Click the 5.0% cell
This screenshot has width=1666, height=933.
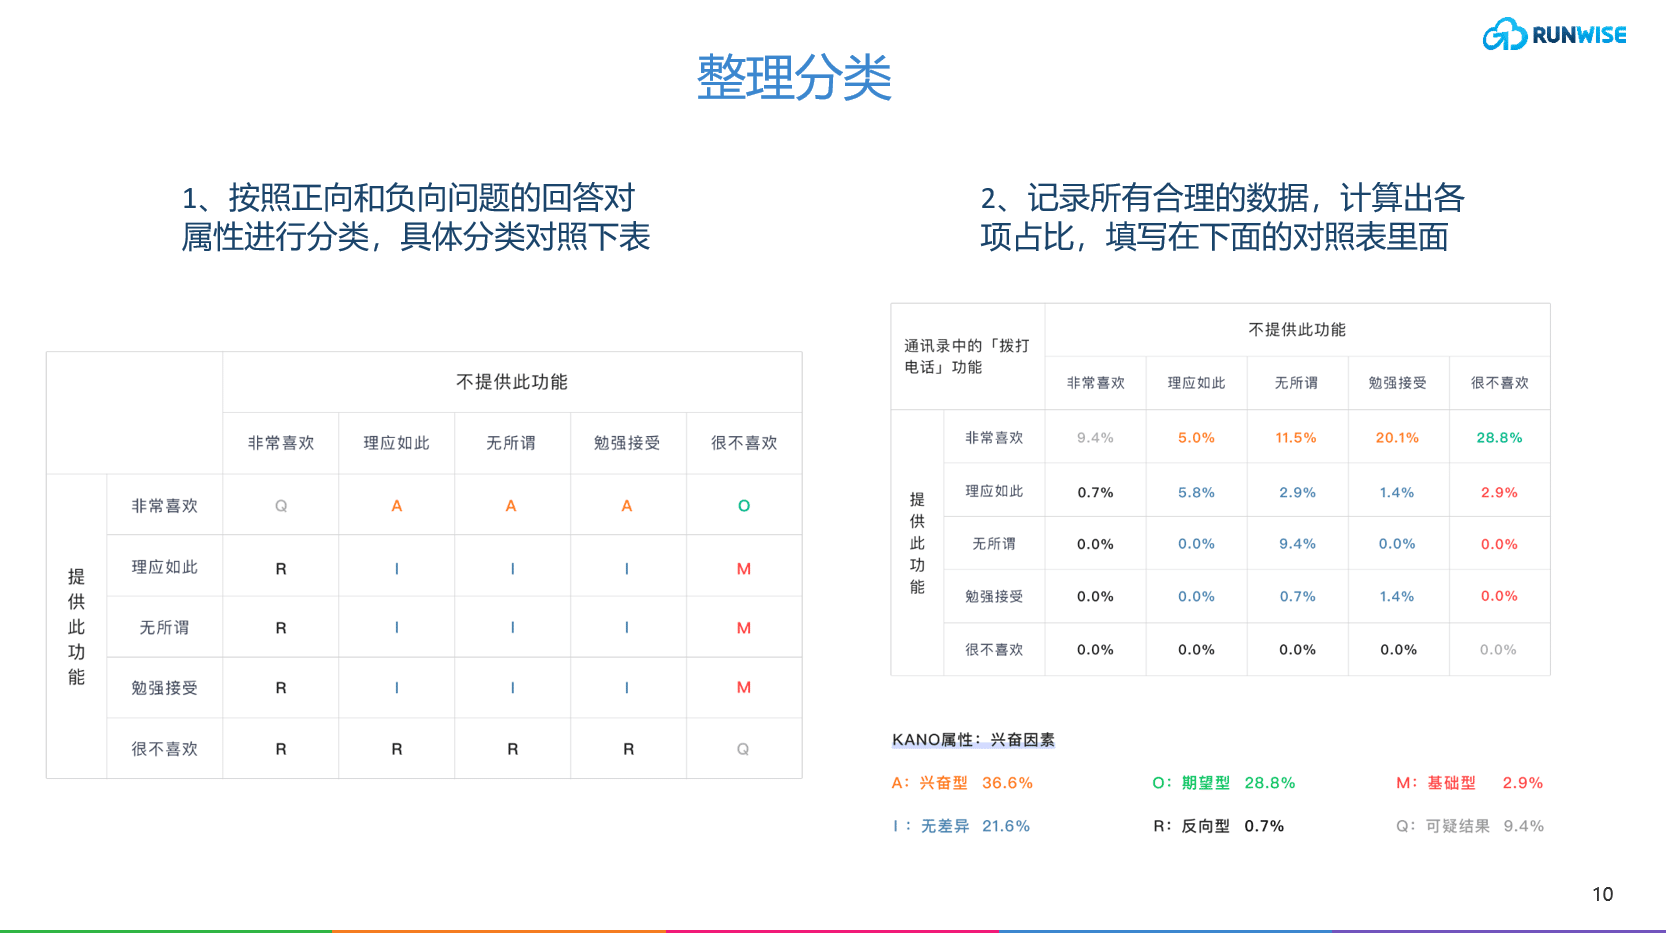pos(1196,438)
